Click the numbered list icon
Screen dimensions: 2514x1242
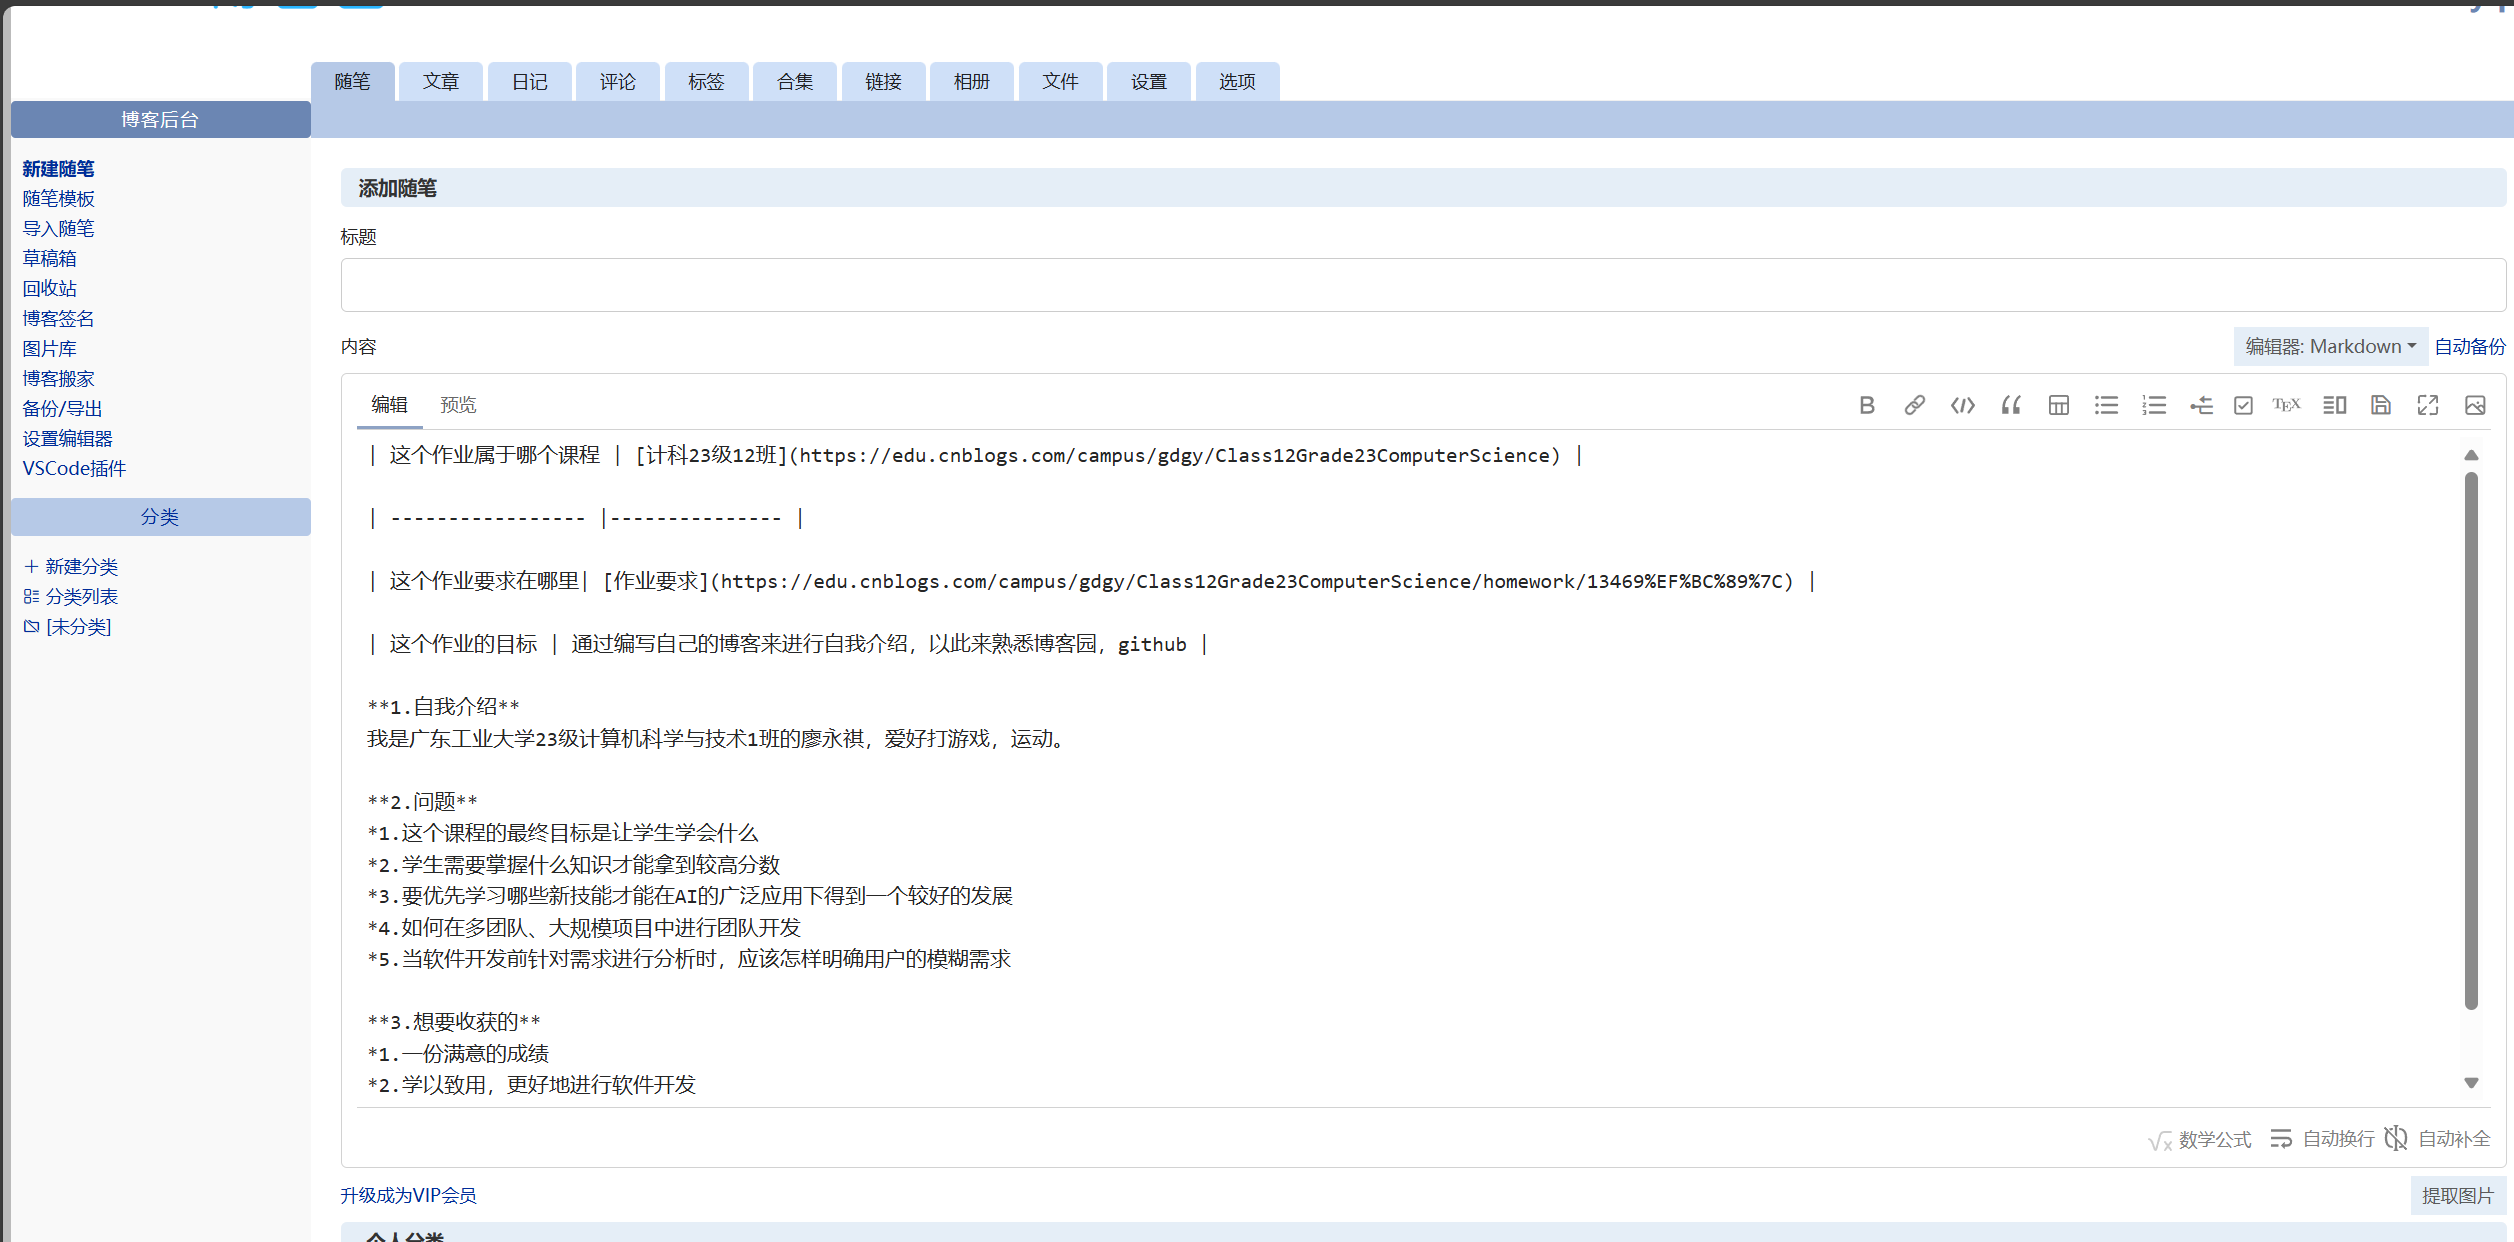point(2153,405)
